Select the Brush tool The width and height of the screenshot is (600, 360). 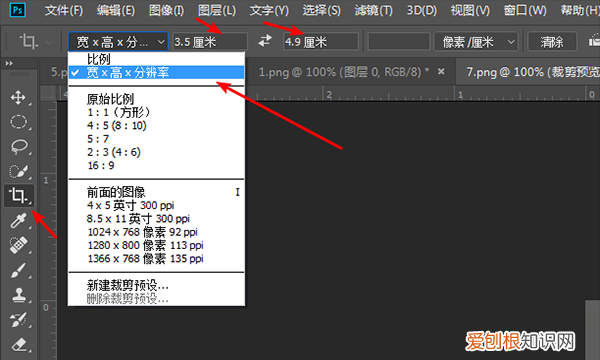pos(18,270)
